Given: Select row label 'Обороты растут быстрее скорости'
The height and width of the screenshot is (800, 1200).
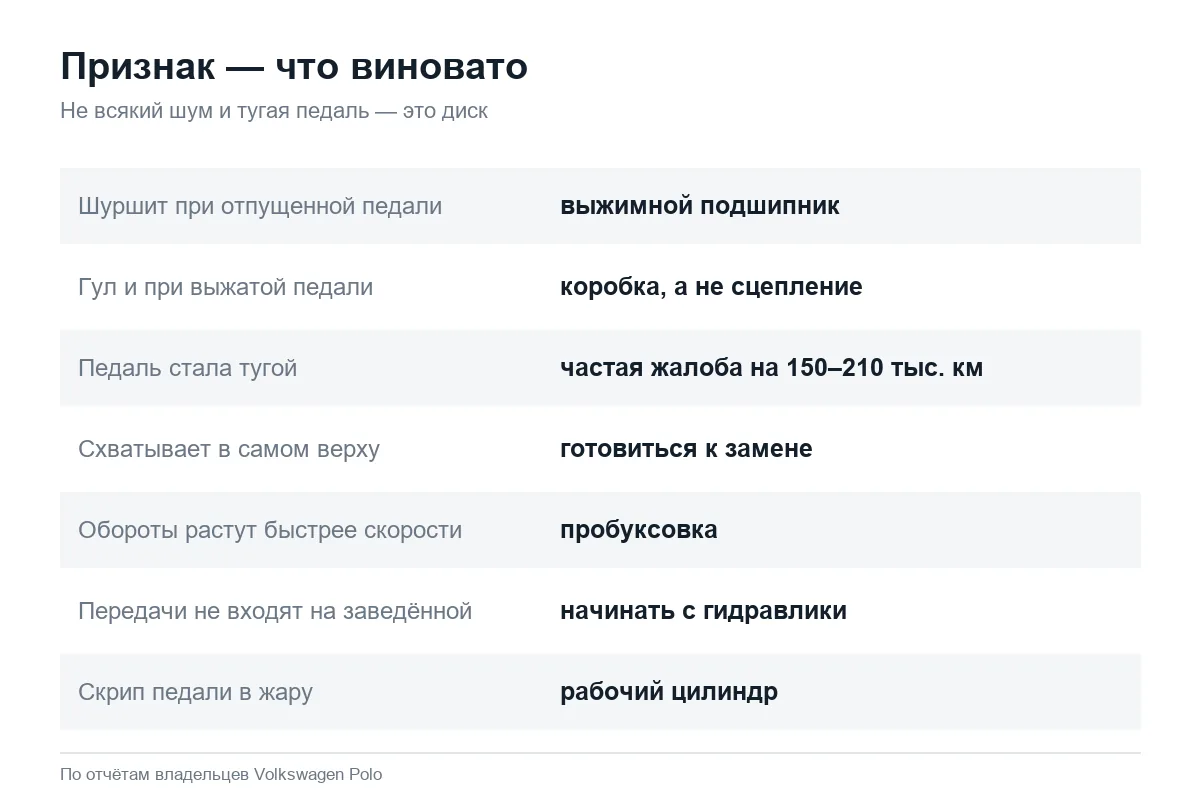Looking at the screenshot, I should [270, 530].
